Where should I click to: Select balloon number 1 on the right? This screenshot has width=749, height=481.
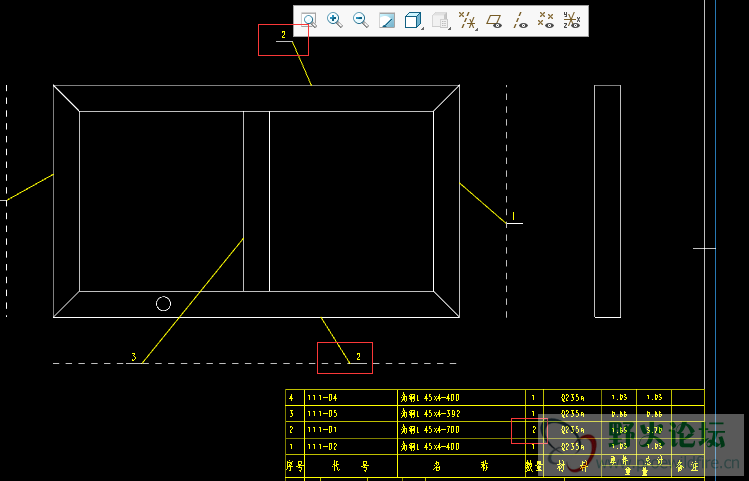point(514,216)
